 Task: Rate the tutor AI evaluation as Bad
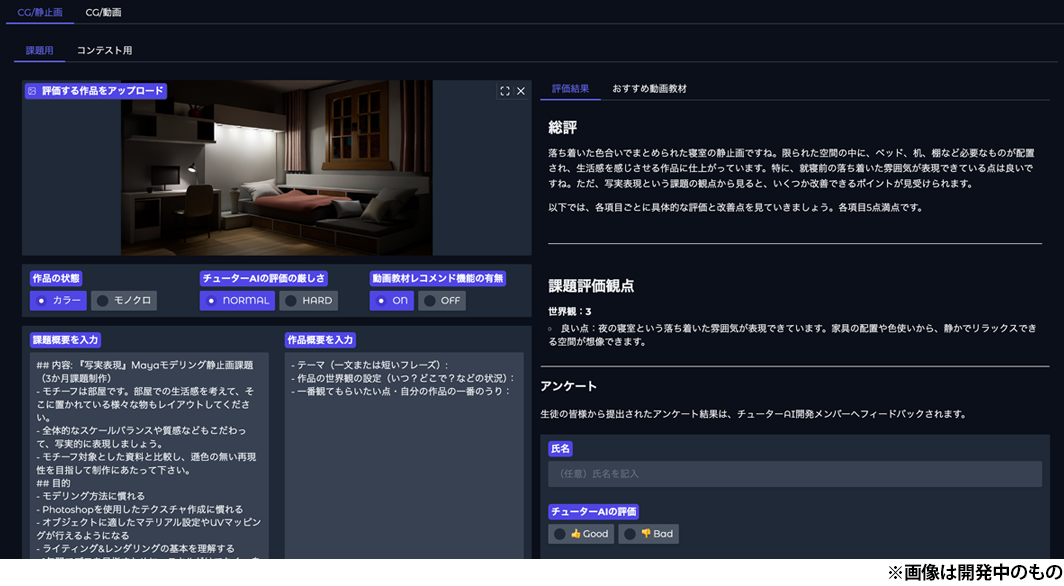click(648, 533)
